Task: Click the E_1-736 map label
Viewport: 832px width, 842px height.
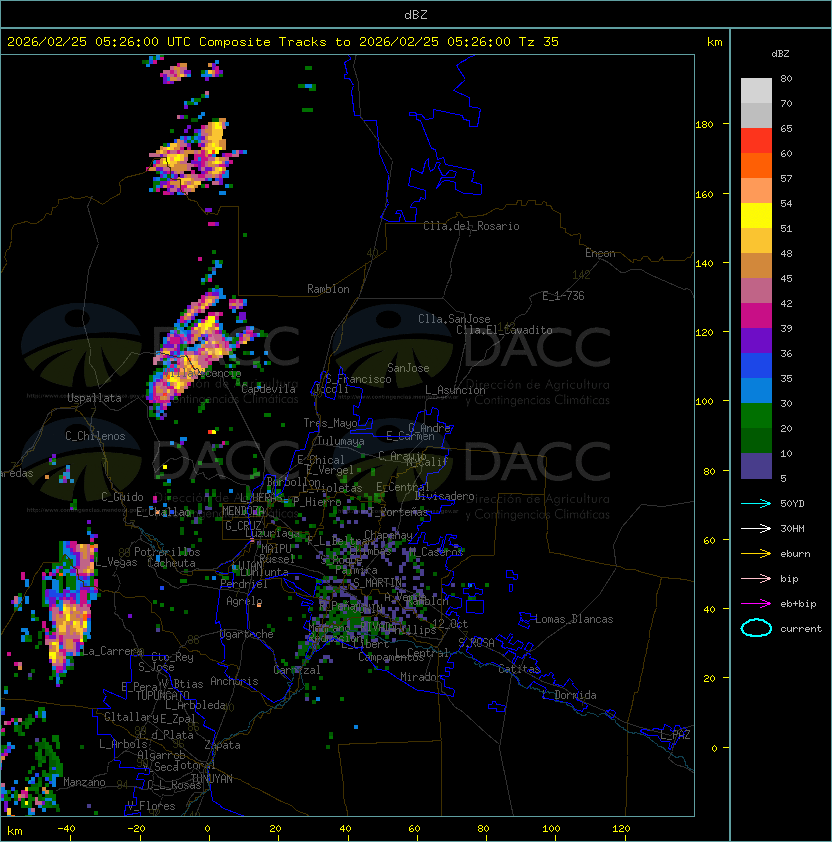Action: (563, 296)
